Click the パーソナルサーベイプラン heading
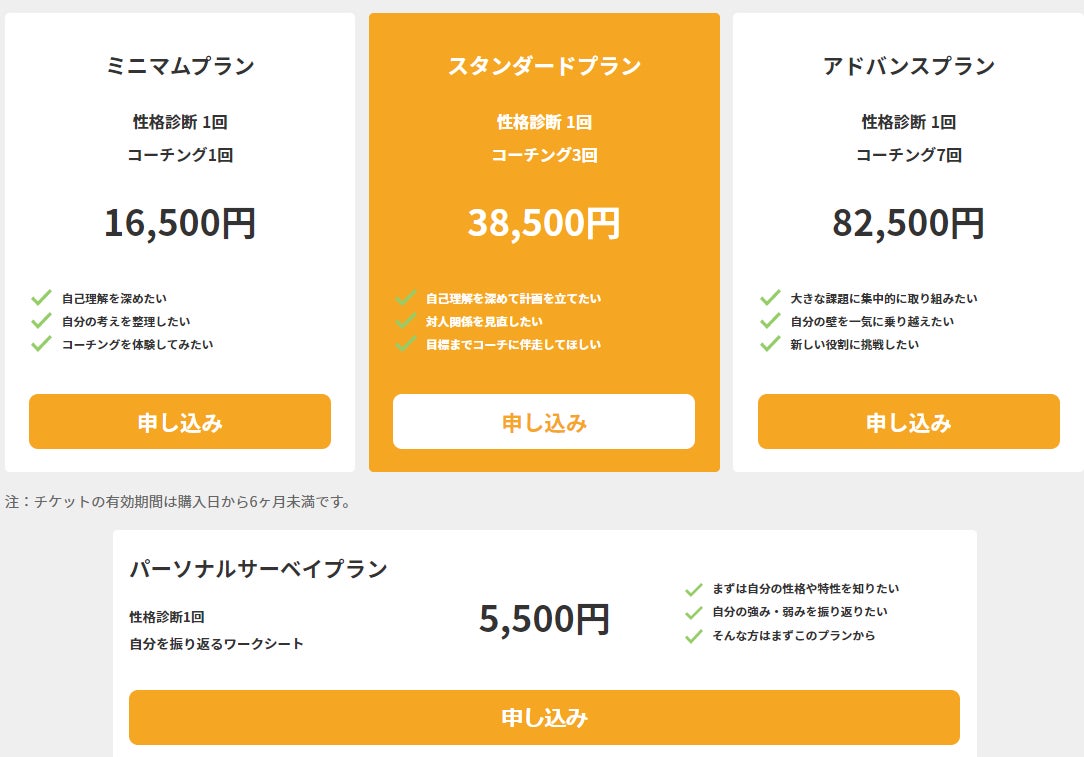1084x757 pixels. (x=258, y=569)
